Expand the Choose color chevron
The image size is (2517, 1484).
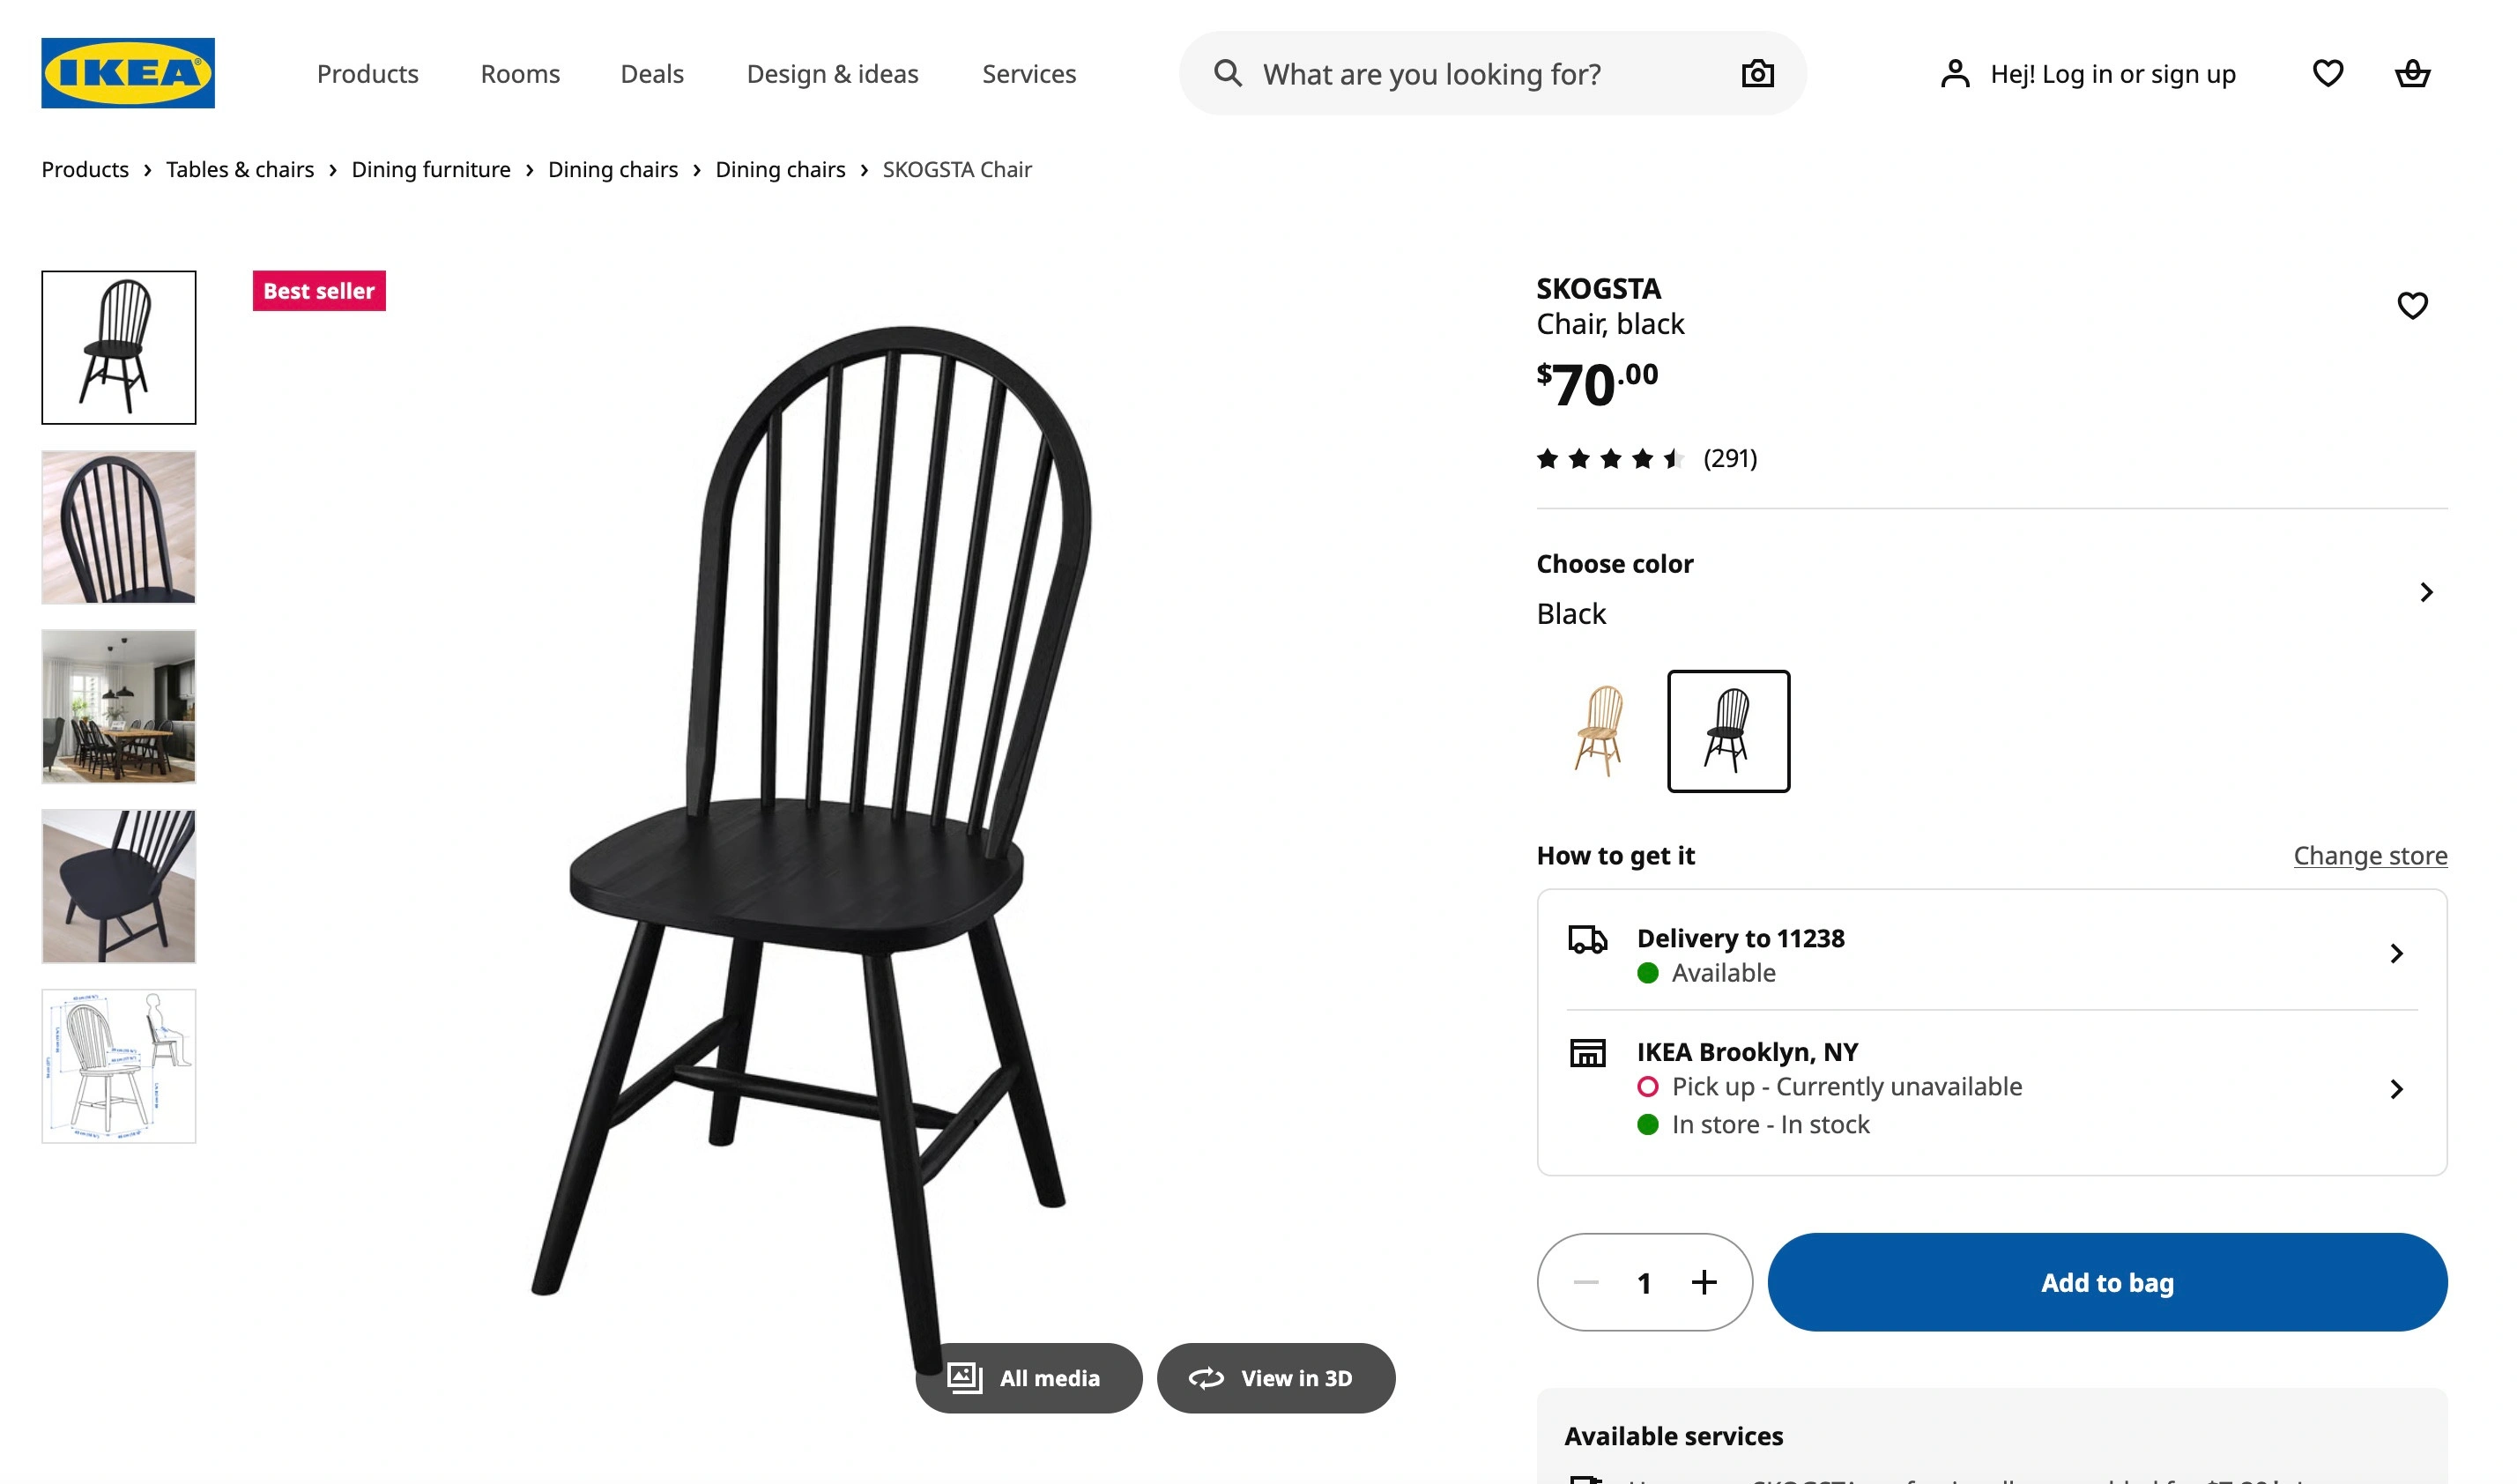click(2425, 592)
